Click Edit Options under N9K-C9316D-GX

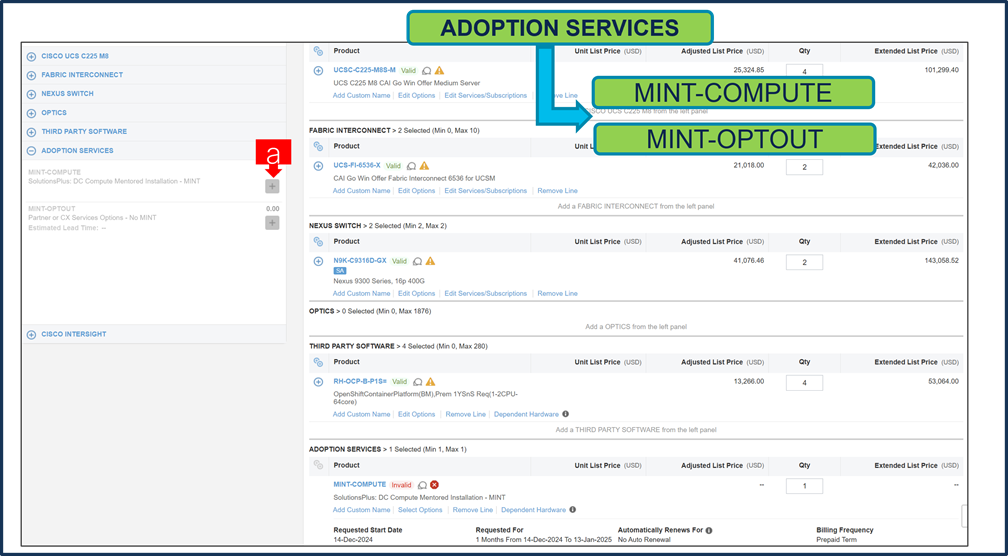(417, 293)
